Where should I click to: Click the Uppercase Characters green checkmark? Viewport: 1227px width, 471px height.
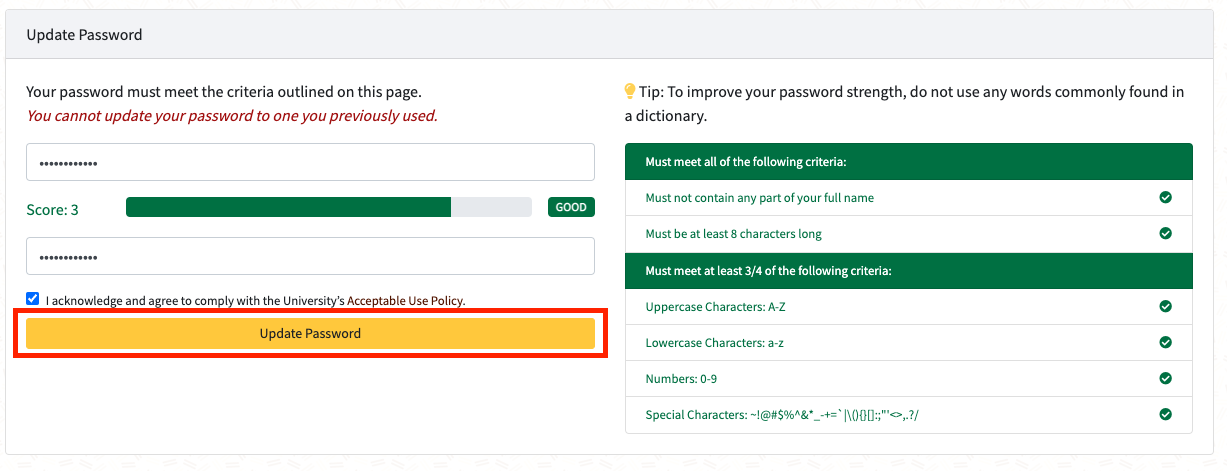point(1165,306)
